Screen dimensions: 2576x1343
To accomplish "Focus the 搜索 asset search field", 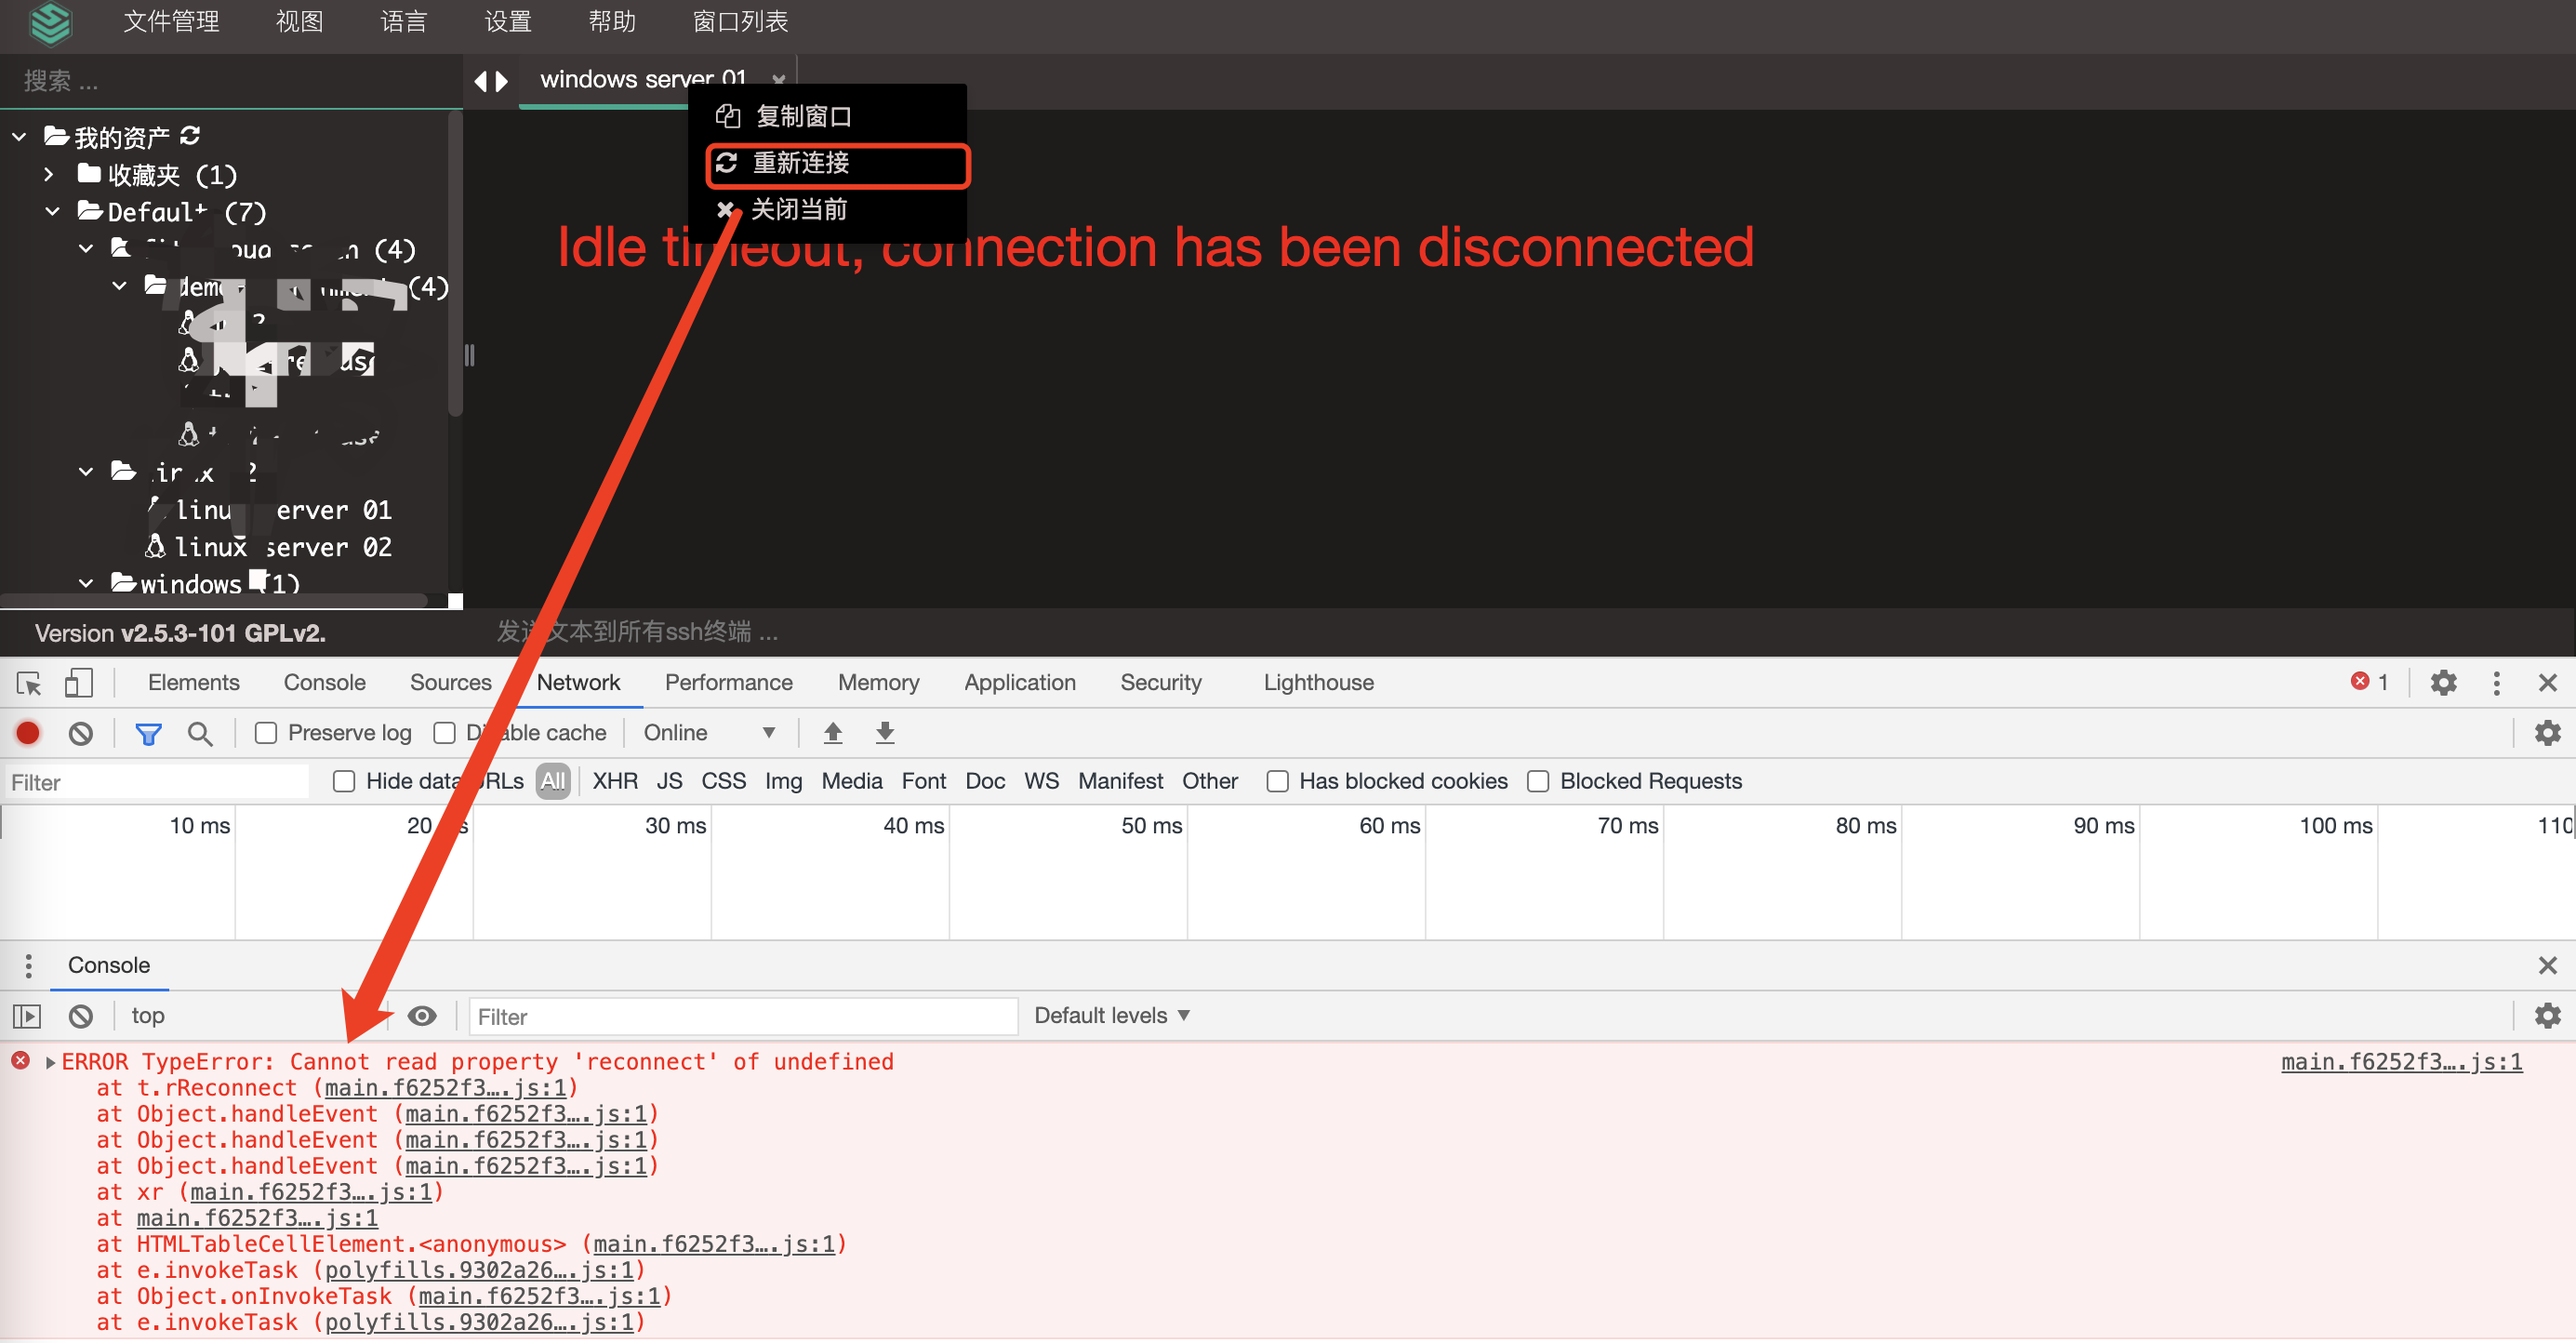I will (x=230, y=81).
